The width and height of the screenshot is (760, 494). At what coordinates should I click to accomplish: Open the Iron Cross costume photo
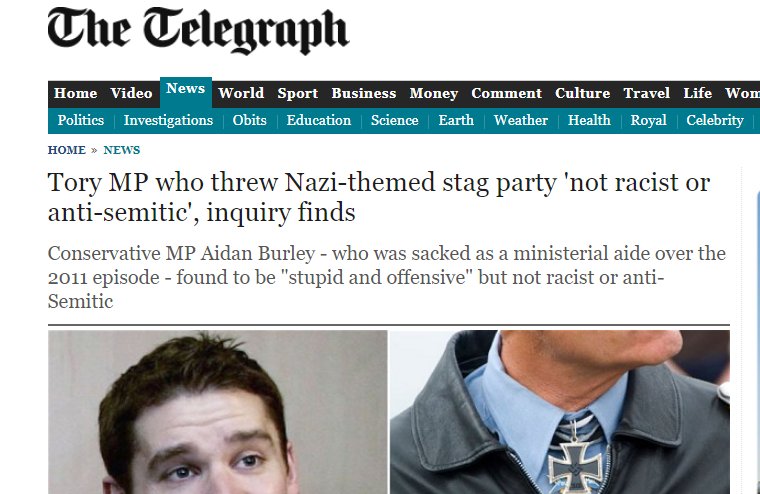(560, 412)
